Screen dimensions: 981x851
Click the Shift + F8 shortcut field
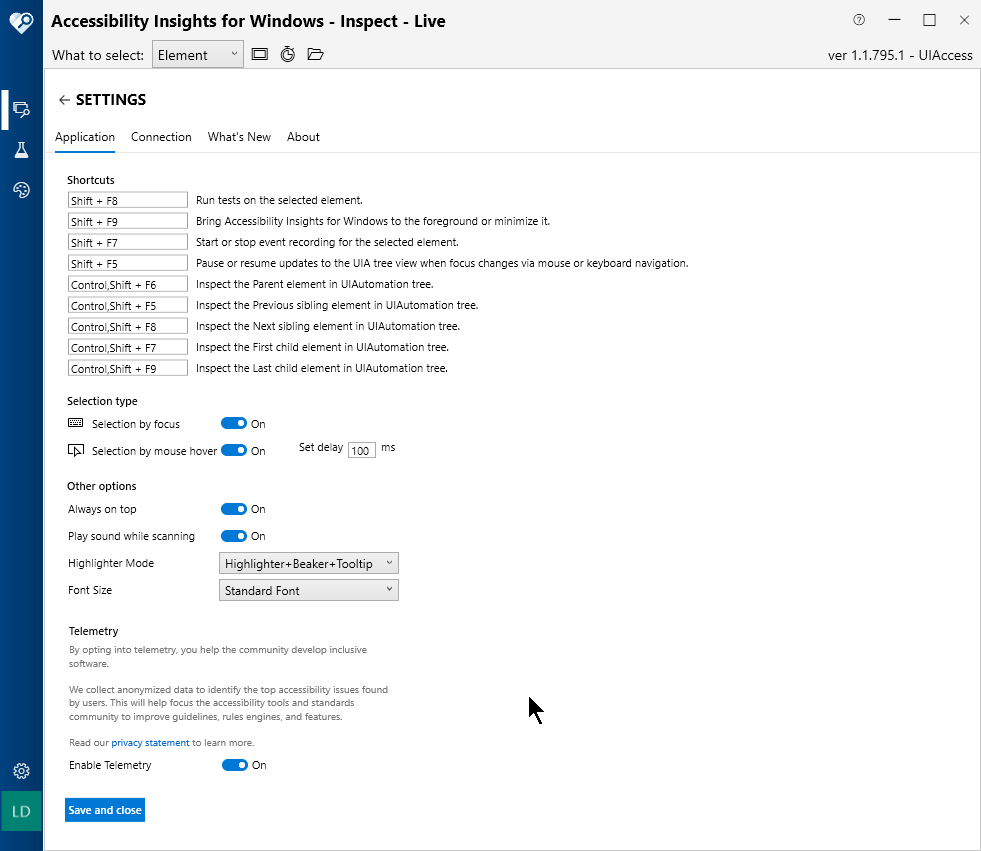pos(128,200)
